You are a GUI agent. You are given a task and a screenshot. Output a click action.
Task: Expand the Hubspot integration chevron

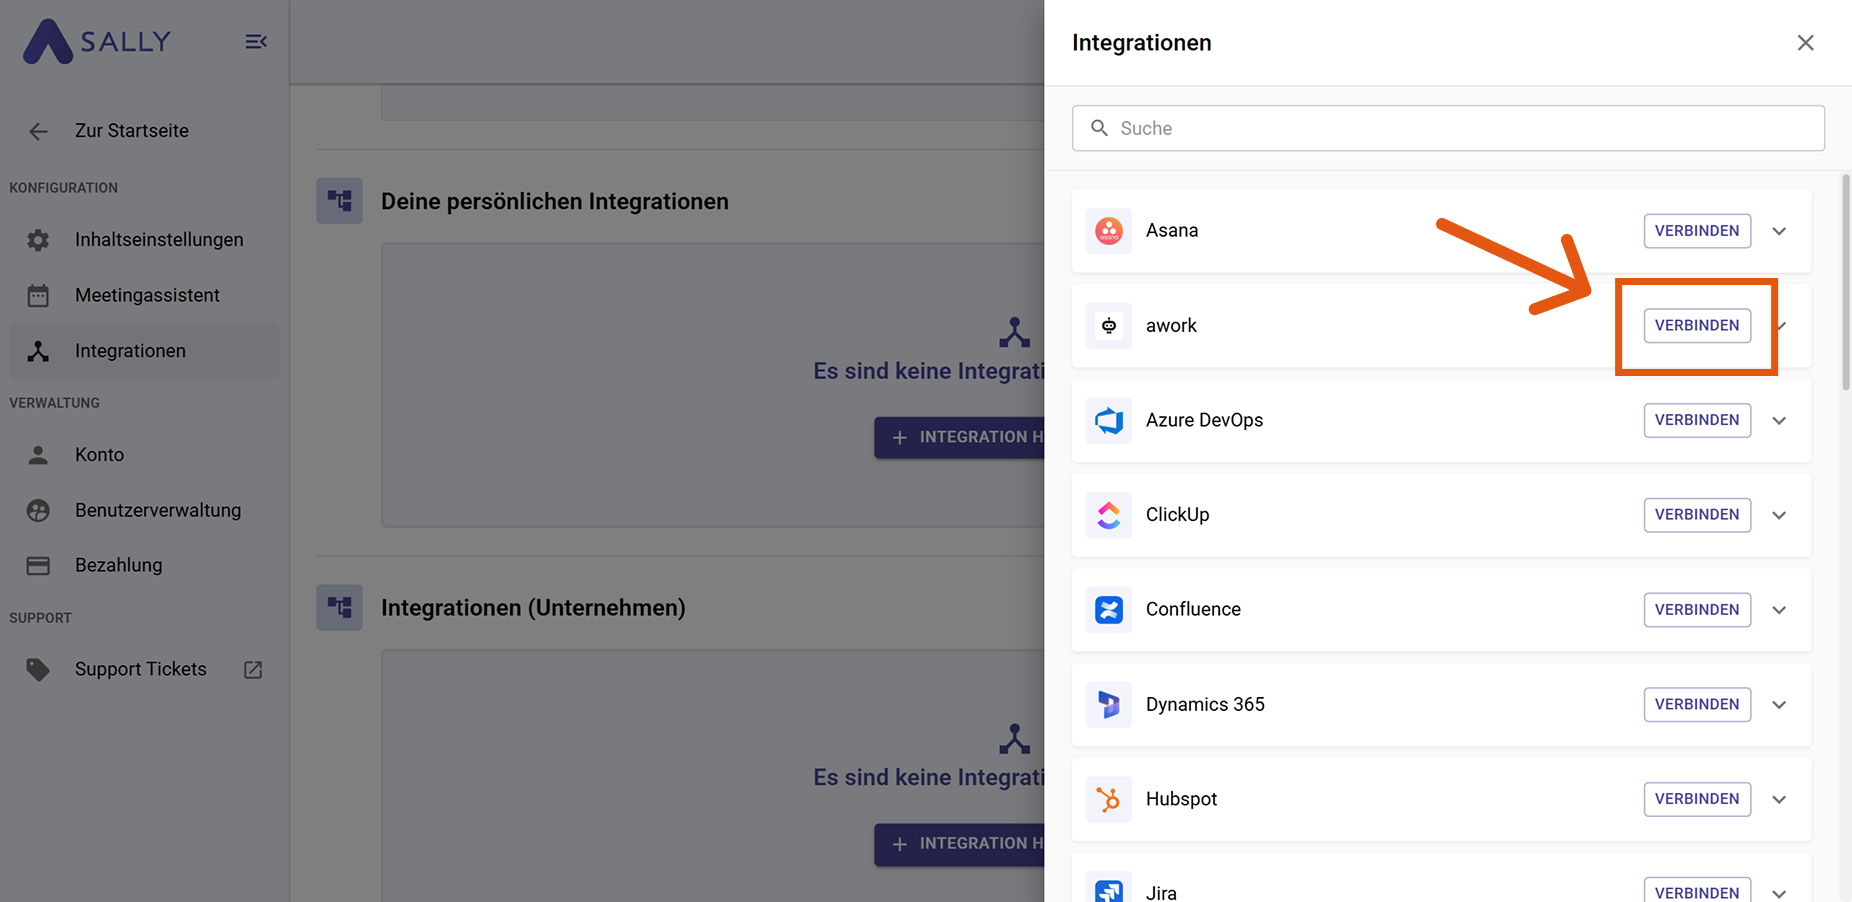coord(1779,800)
